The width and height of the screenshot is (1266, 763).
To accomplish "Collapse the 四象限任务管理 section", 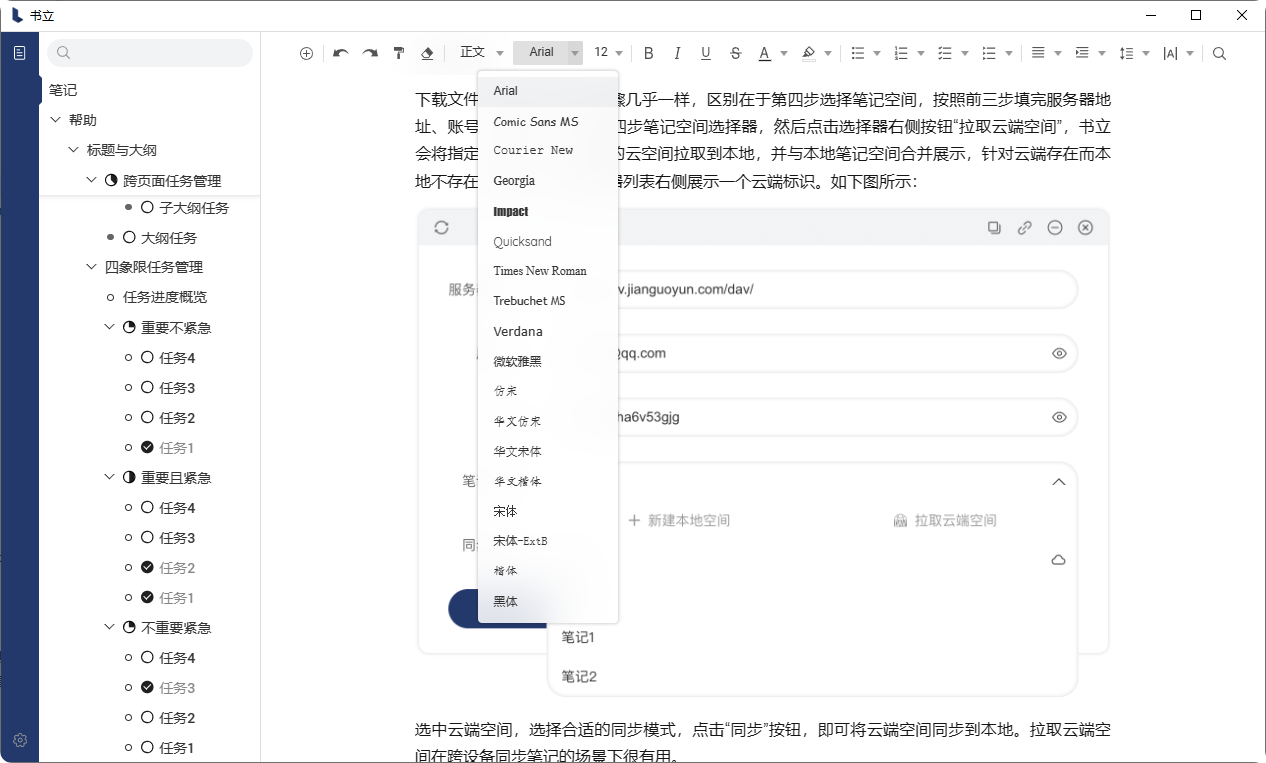I will pos(91,267).
